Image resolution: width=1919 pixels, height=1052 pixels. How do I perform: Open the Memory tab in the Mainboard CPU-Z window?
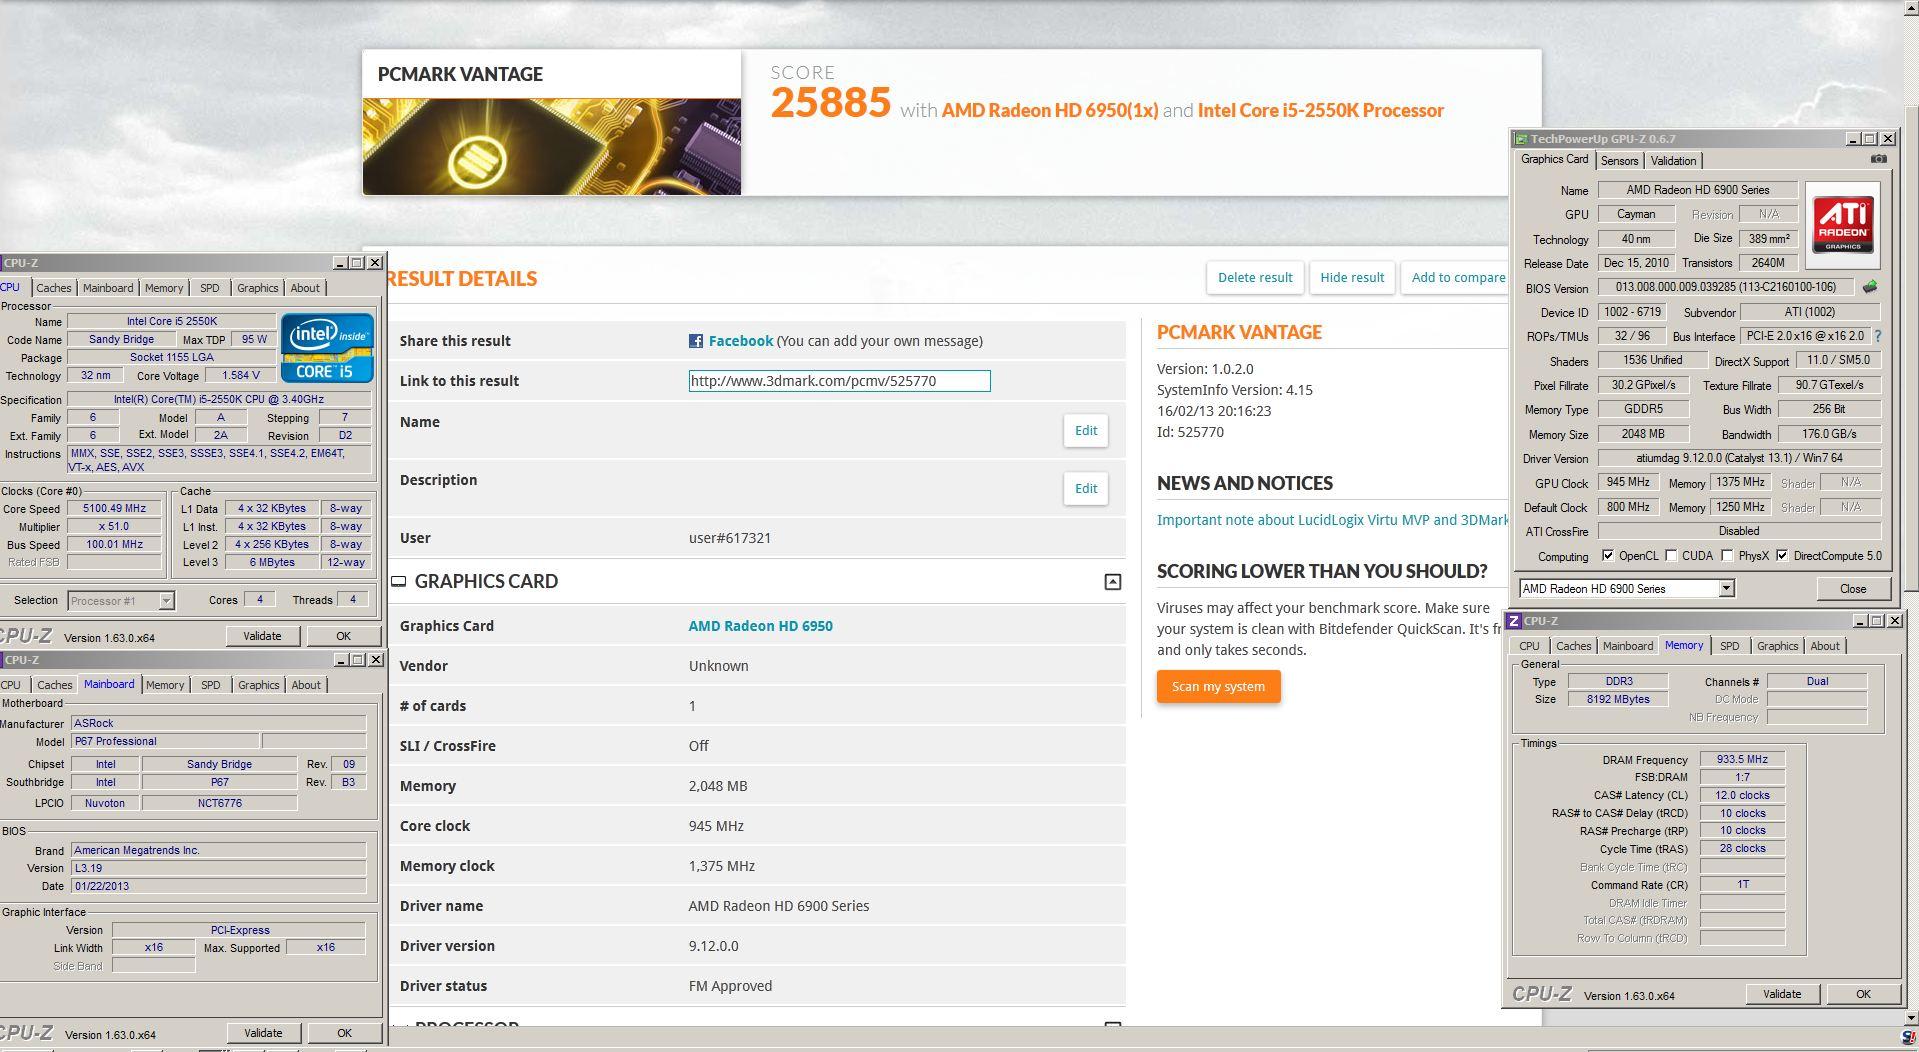165,685
